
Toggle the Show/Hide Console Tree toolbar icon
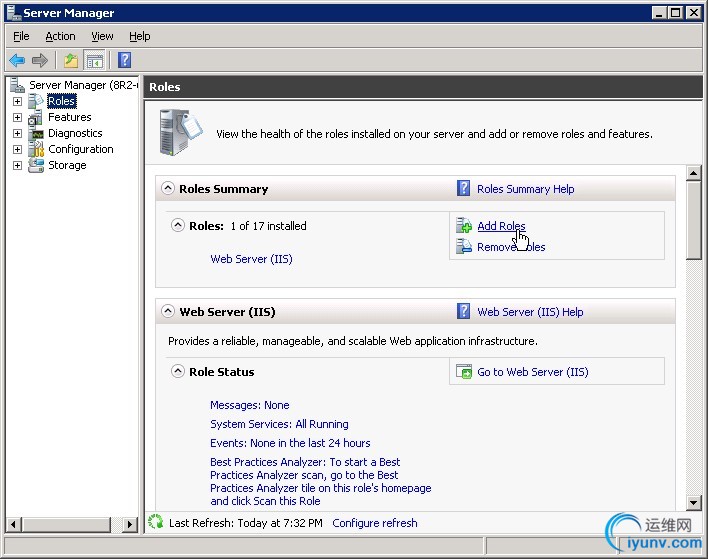pyautogui.click(x=95, y=61)
